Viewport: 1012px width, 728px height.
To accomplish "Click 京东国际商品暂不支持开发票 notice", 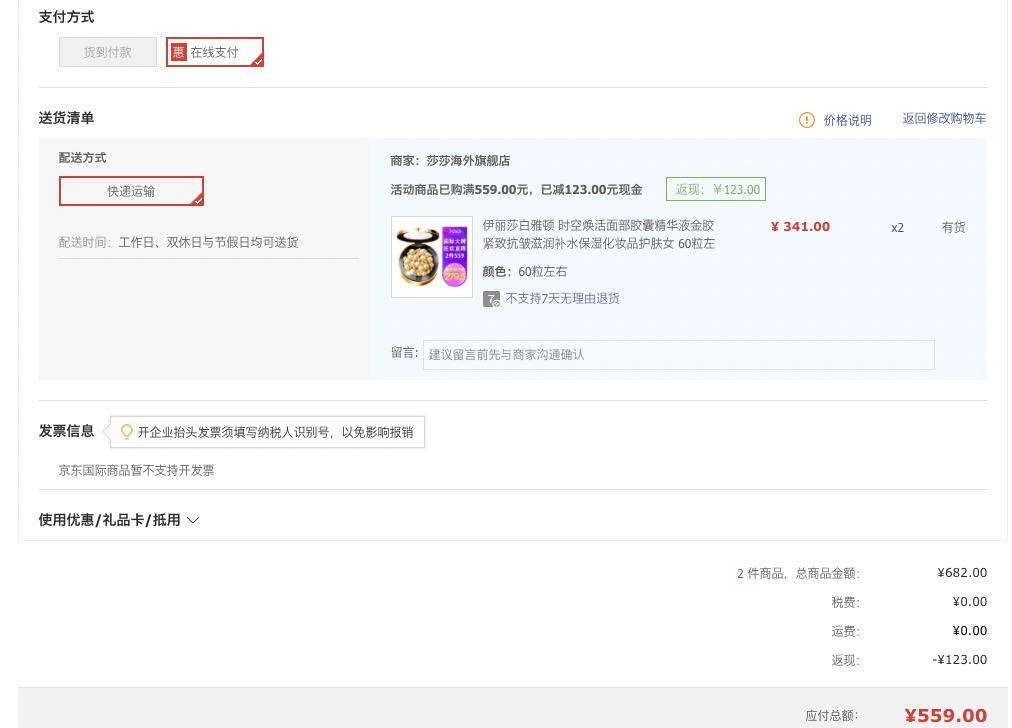I will 136,470.
